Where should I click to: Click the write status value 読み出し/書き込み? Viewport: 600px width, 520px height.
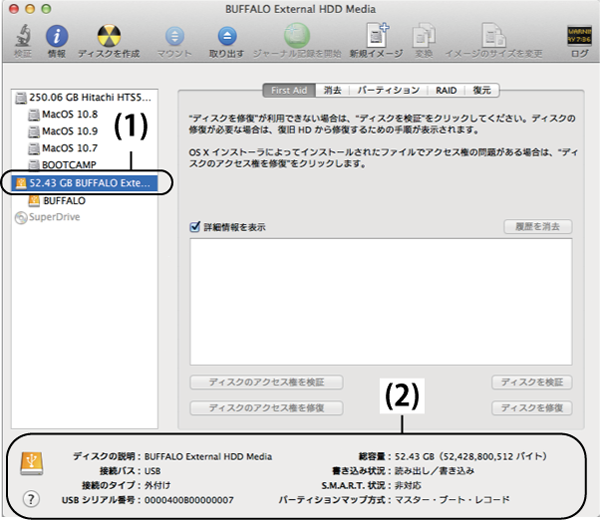[x=434, y=471]
